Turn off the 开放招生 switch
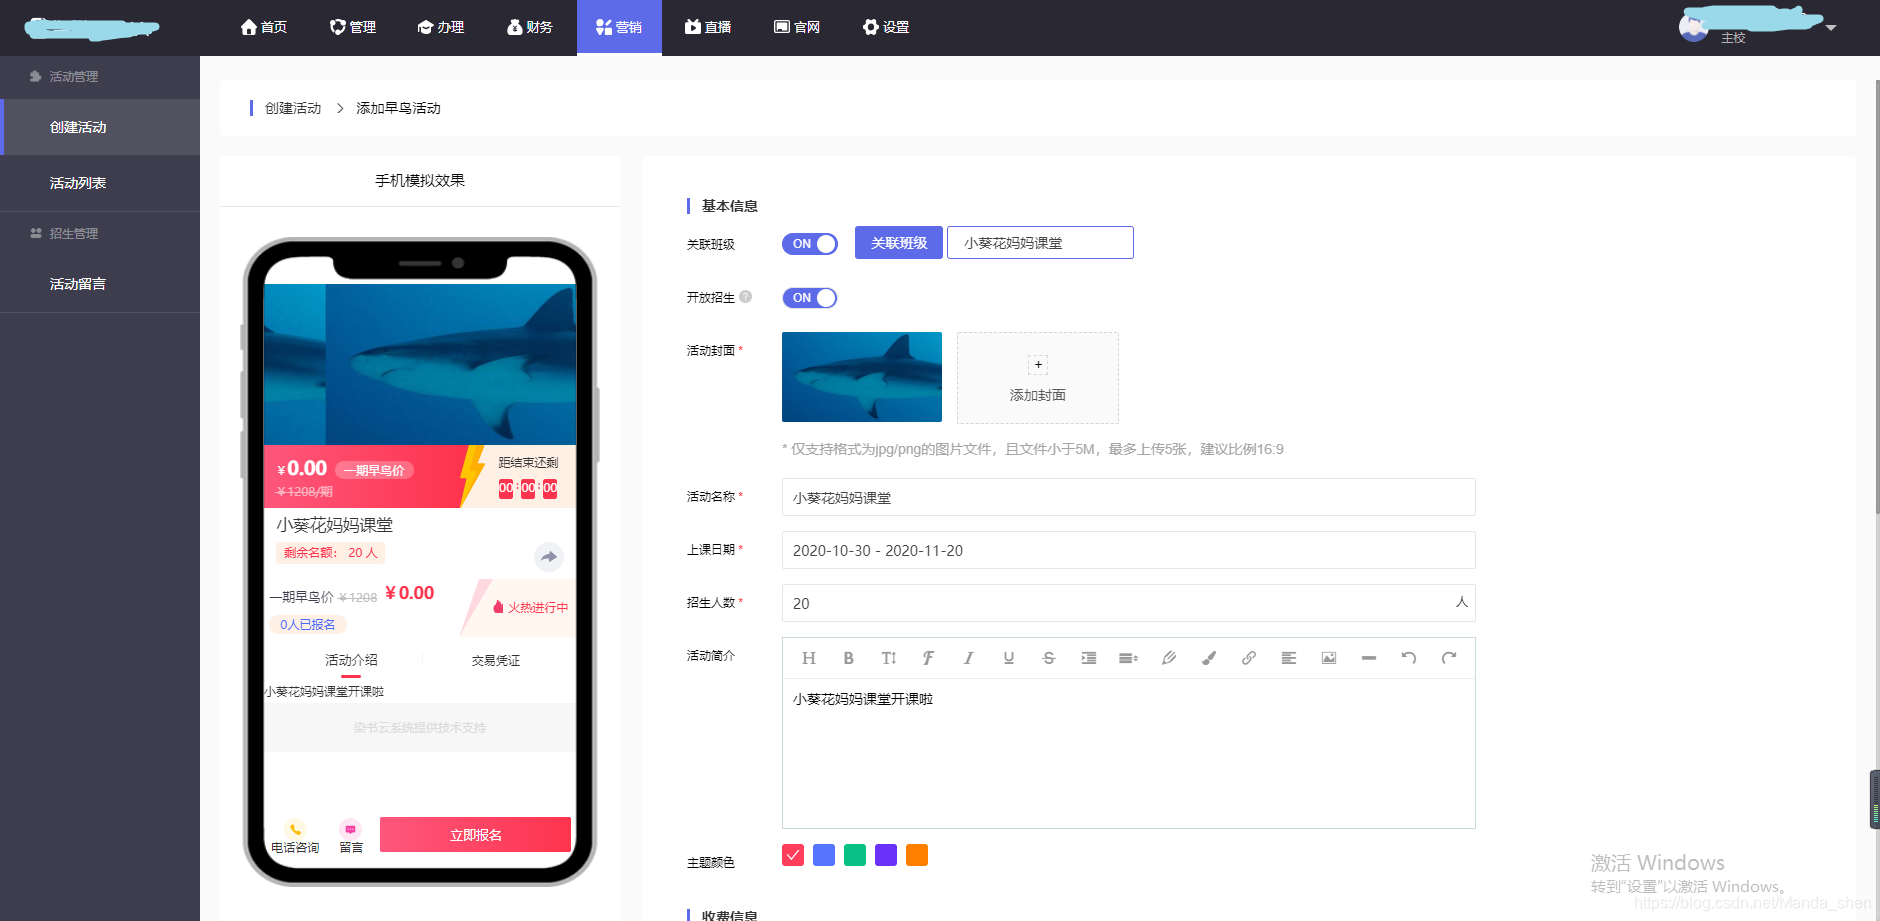This screenshot has height=921, width=1880. pyautogui.click(x=809, y=297)
